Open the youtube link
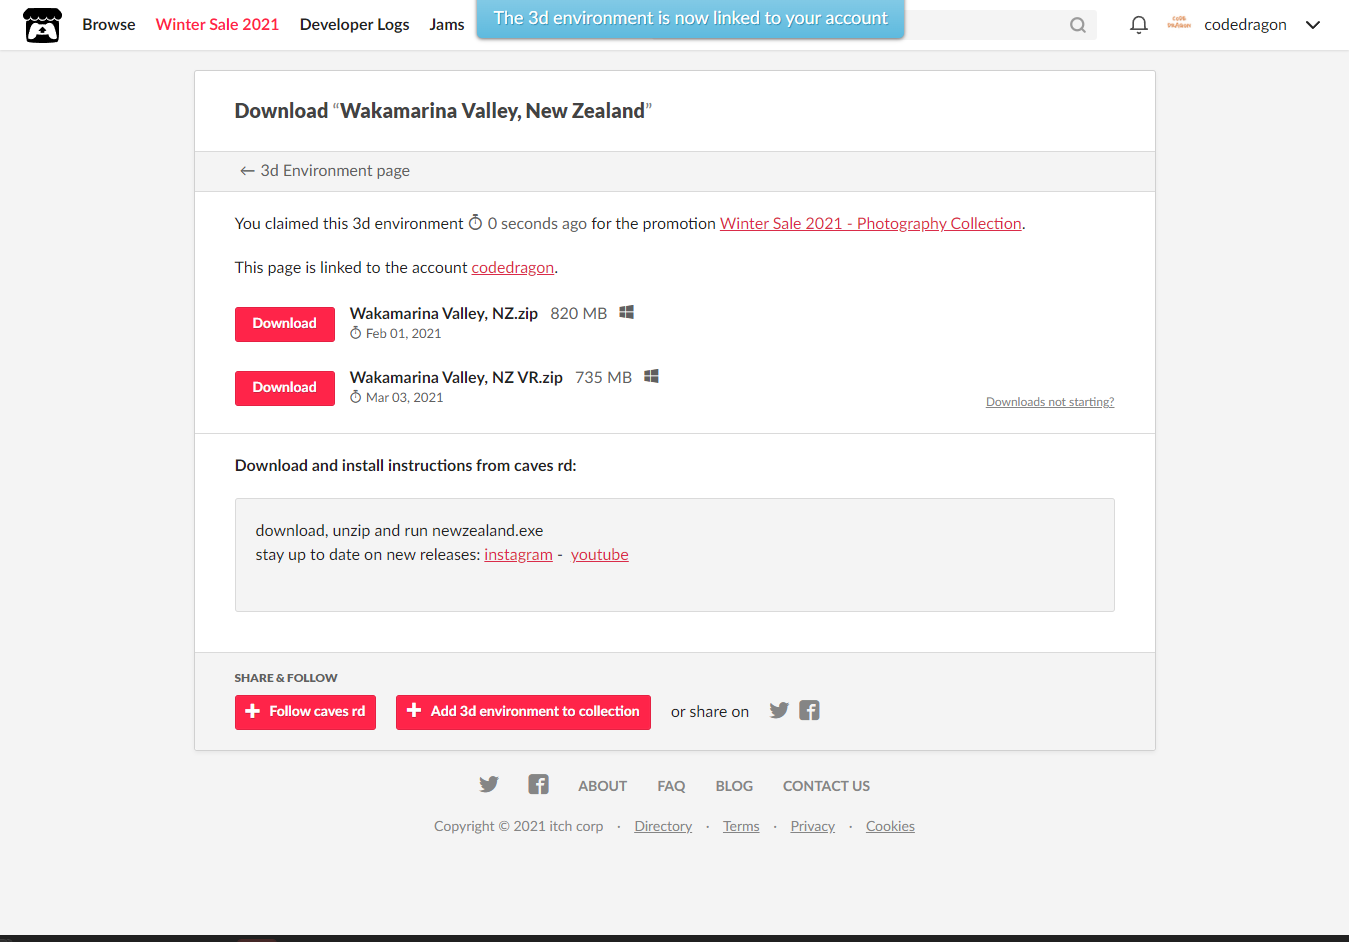Image resolution: width=1349 pixels, height=942 pixels. (x=600, y=555)
